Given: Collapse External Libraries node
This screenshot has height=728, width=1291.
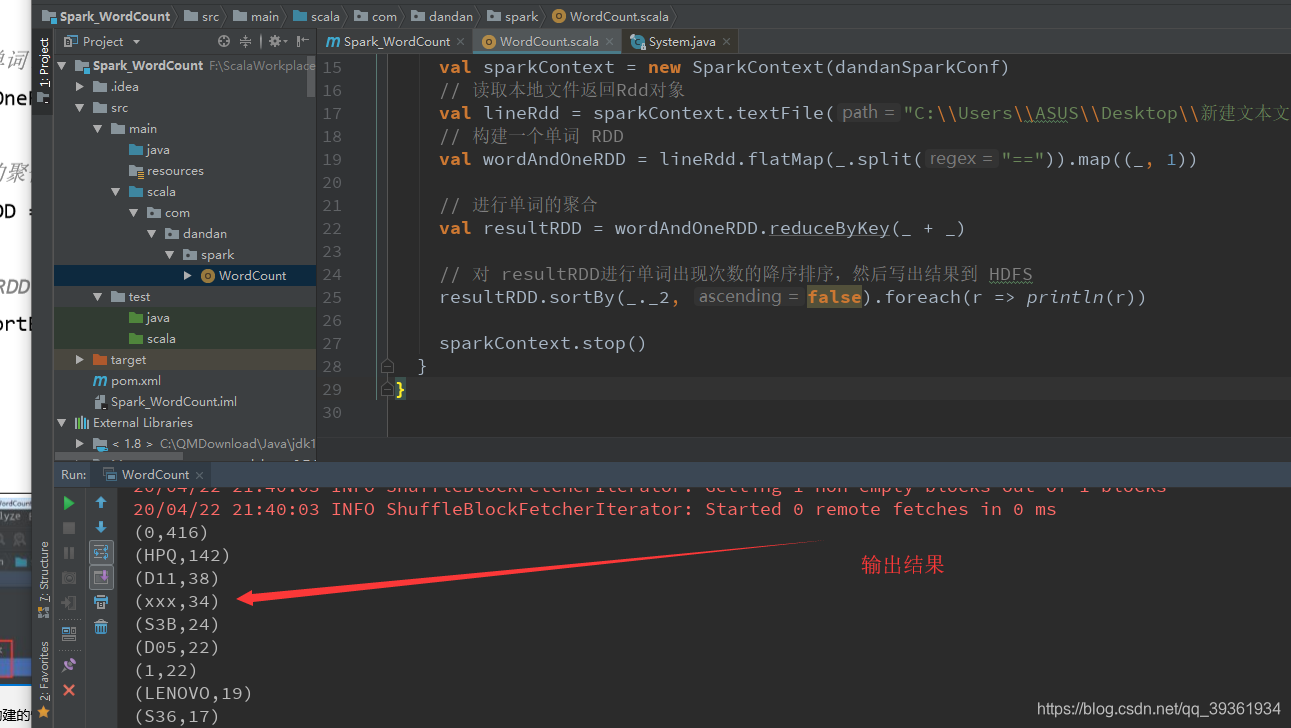Looking at the screenshot, I should (x=62, y=423).
